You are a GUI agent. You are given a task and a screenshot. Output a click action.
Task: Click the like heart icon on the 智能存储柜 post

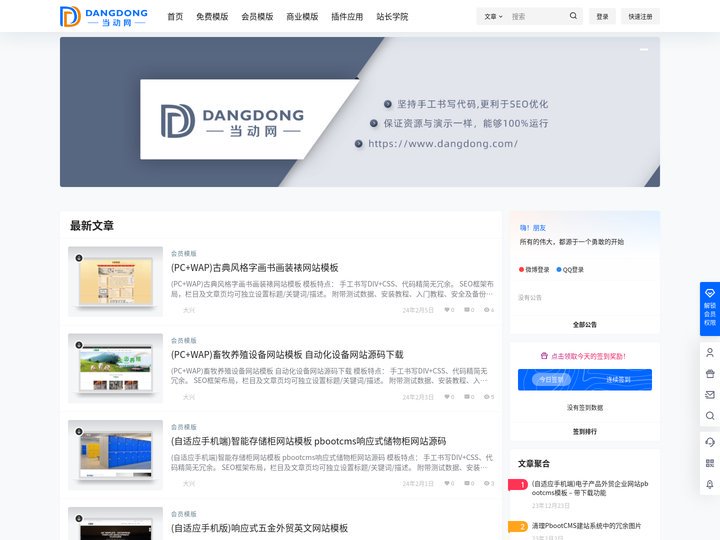(446, 483)
